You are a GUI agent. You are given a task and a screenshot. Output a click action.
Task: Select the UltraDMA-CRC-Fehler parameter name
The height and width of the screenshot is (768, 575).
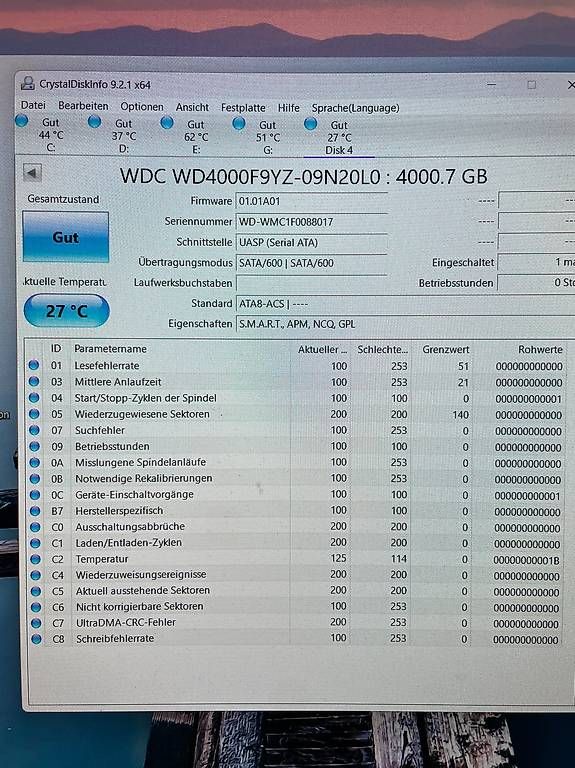pos(126,623)
